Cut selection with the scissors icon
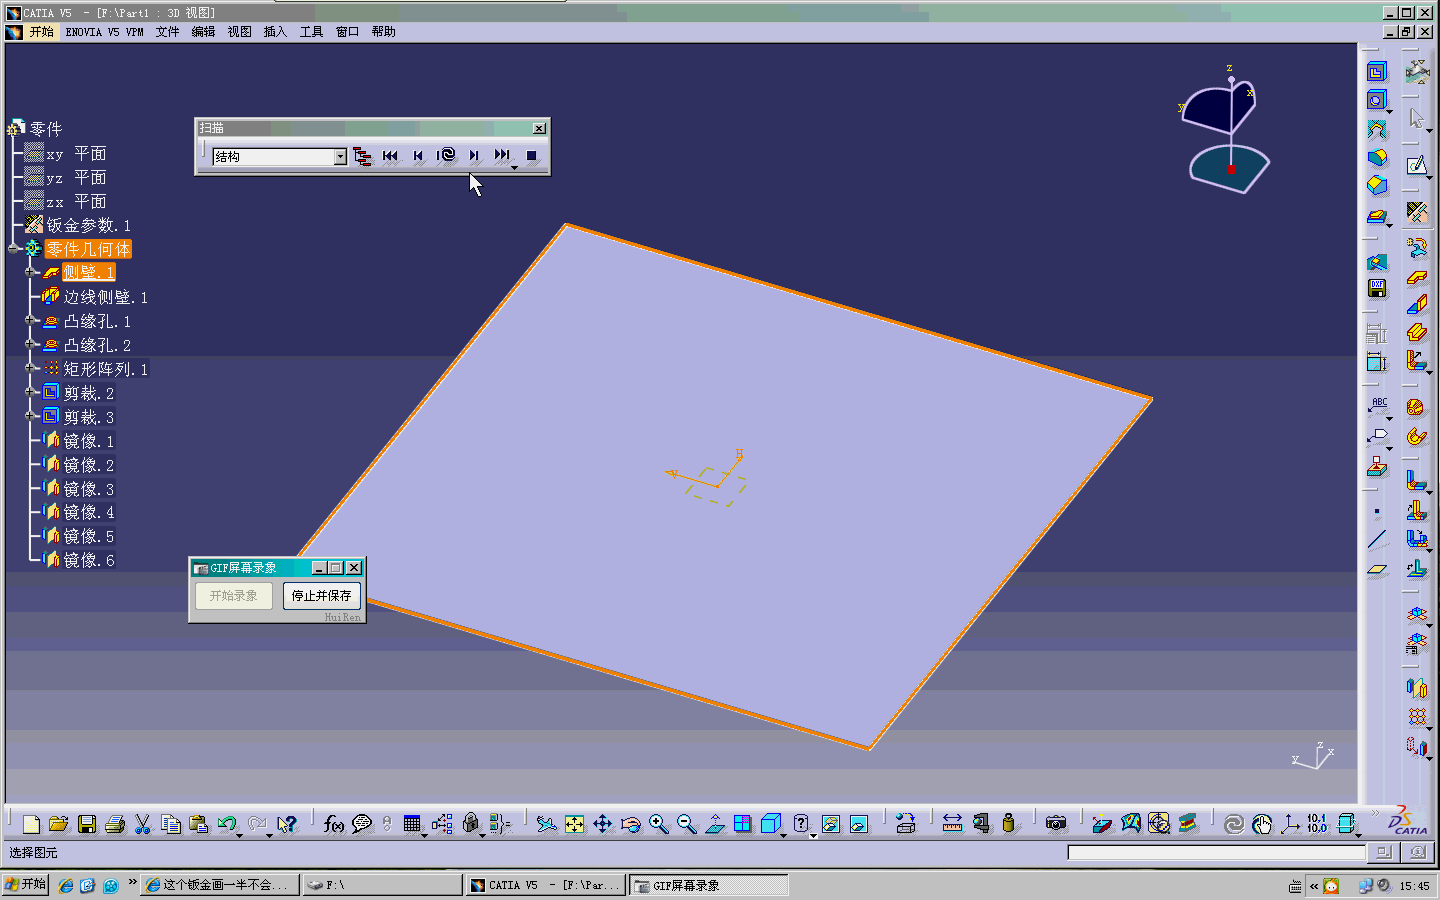Viewport: 1440px width, 900px height. pyautogui.click(x=143, y=824)
